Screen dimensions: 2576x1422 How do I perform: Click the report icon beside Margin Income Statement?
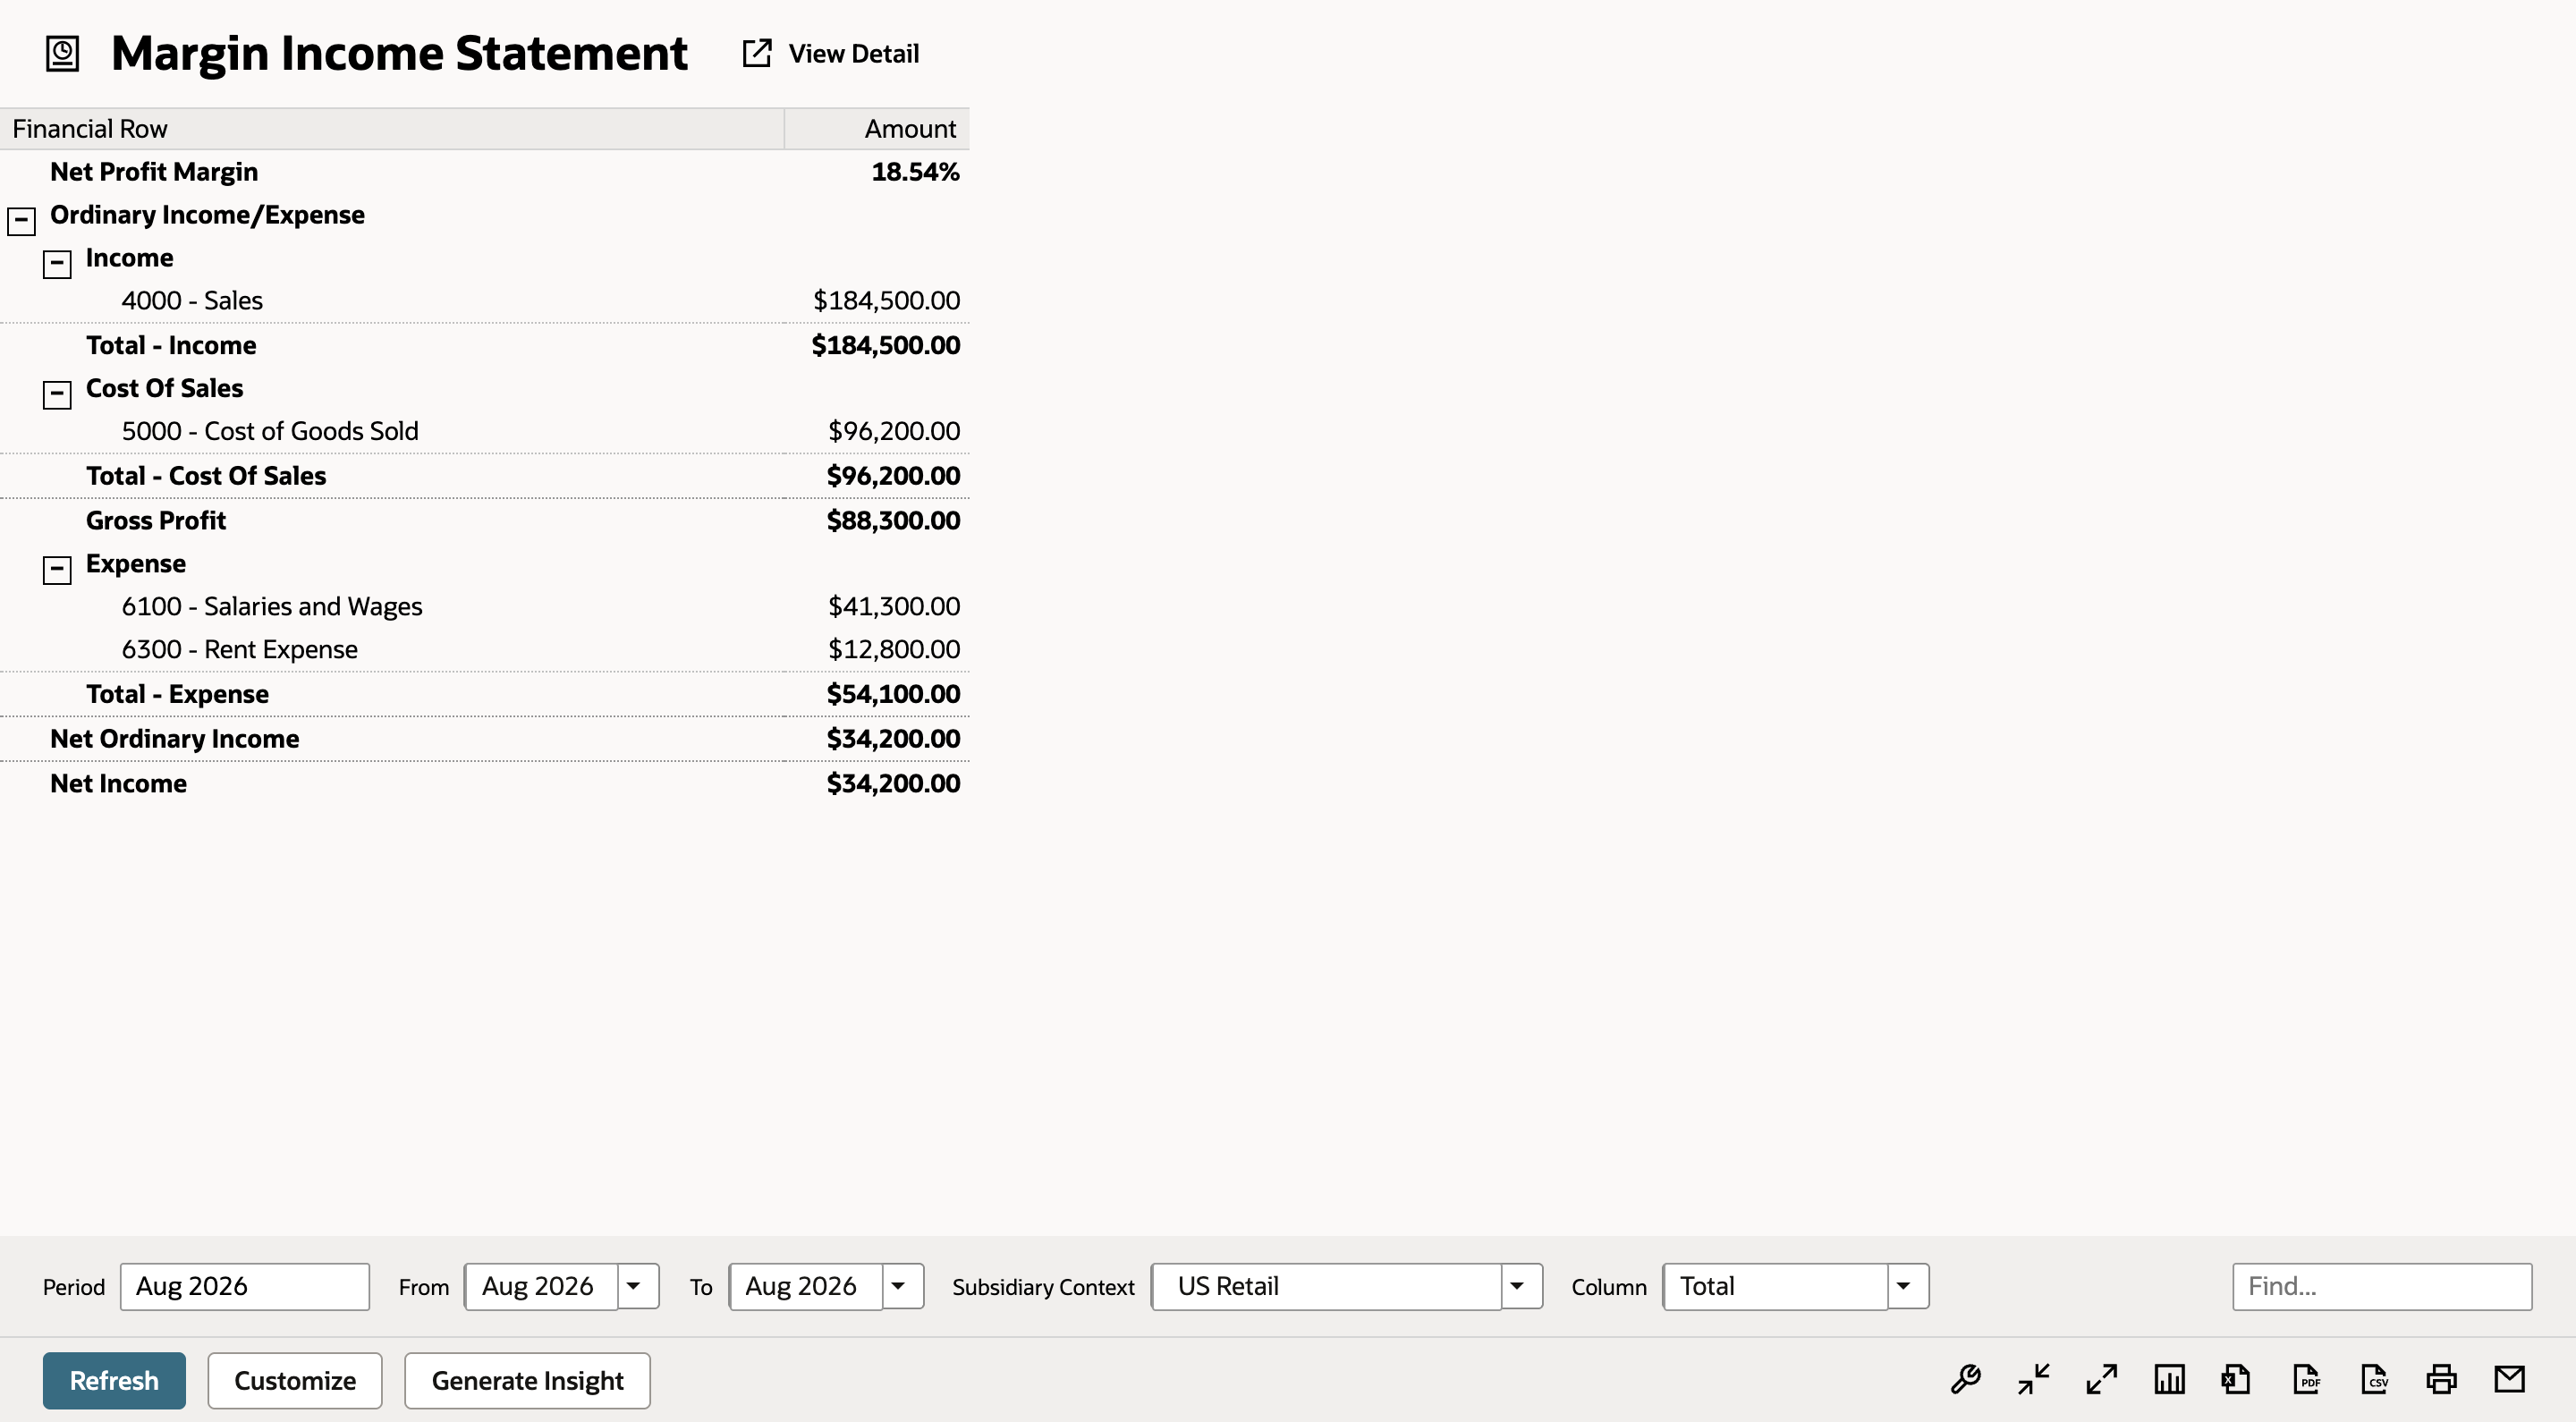62,53
